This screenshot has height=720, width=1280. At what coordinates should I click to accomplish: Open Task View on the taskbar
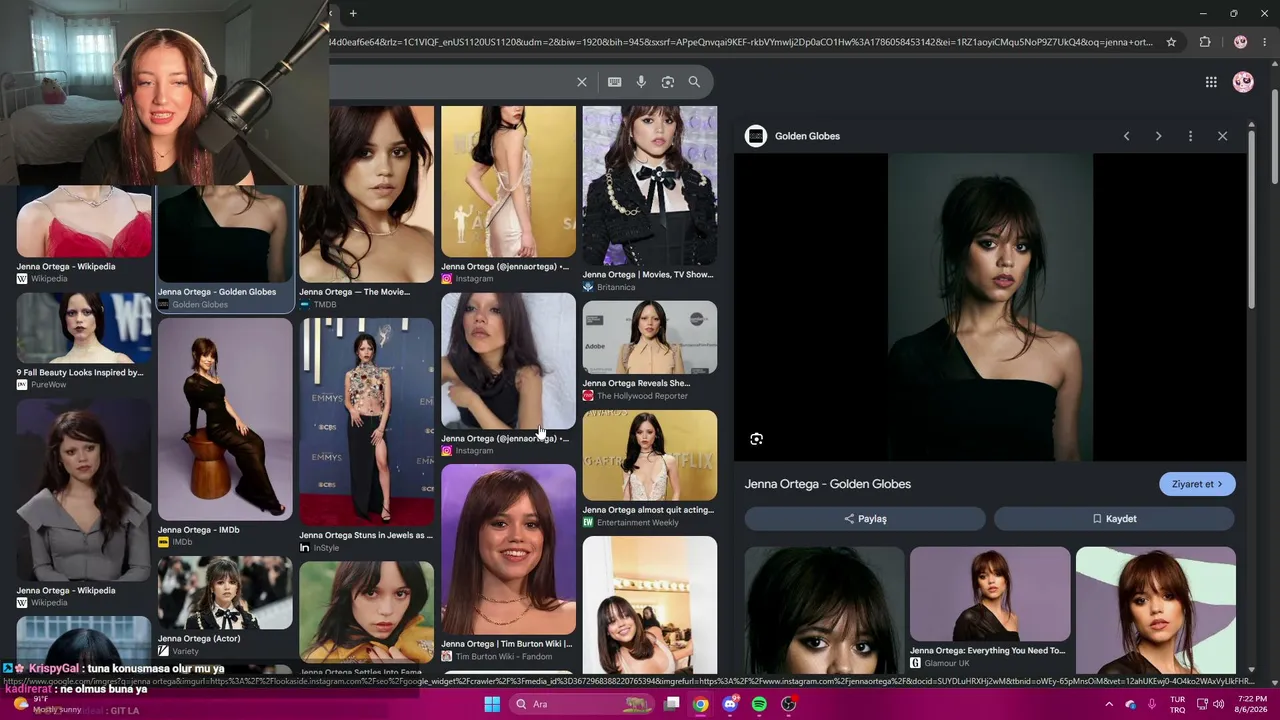pos(672,704)
